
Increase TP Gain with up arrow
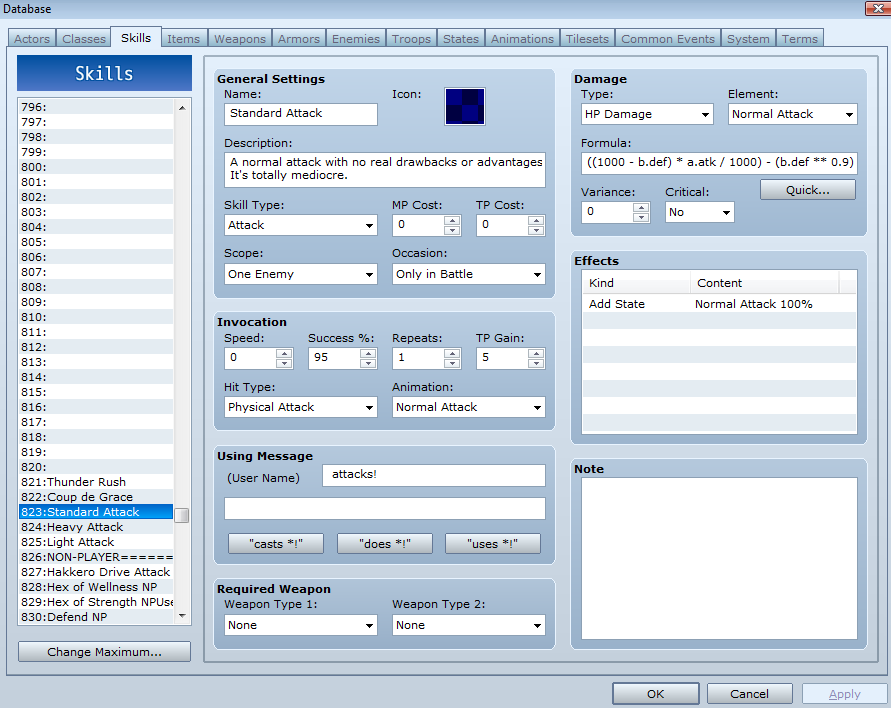tap(536, 353)
